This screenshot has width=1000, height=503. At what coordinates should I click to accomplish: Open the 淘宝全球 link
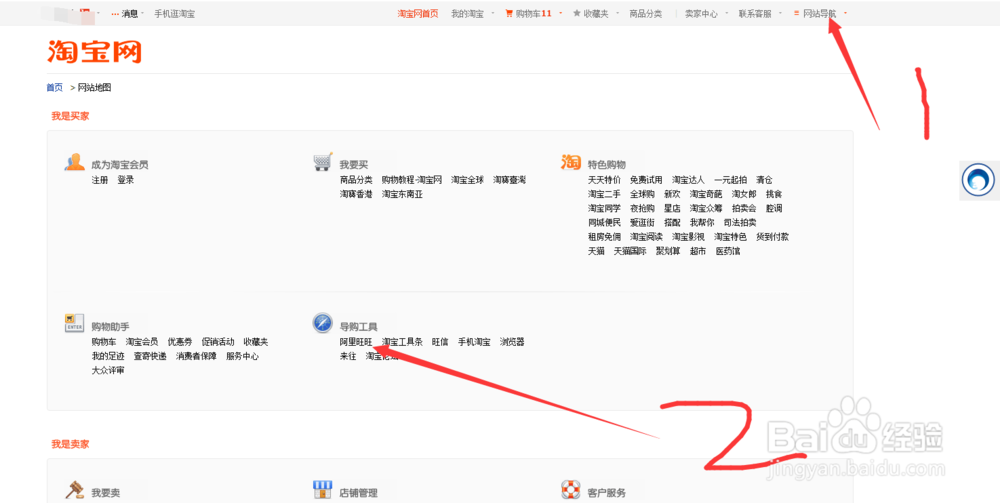[x=467, y=180]
